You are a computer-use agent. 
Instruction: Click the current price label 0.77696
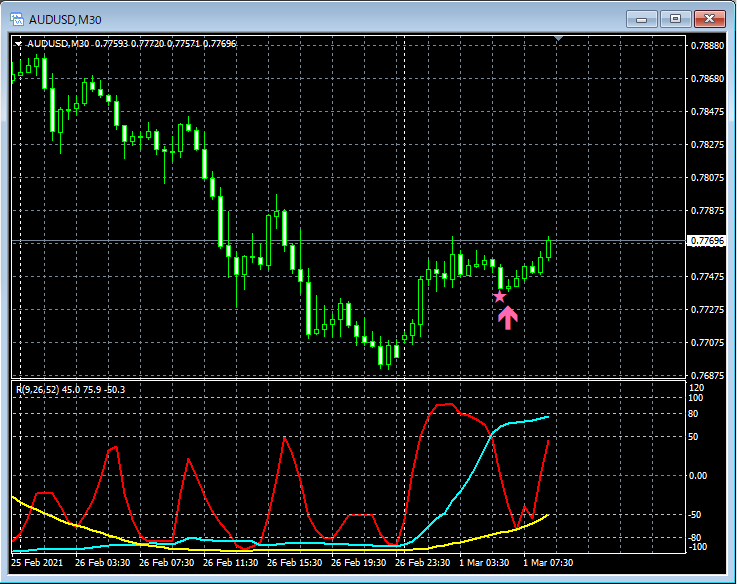coord(706,241)
